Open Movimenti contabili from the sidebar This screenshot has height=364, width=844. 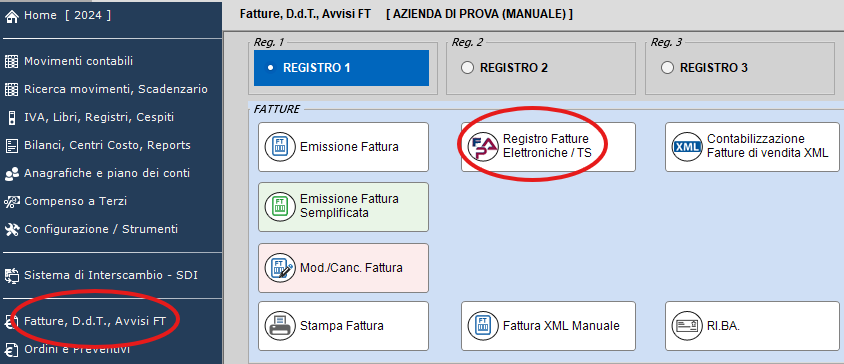coord(79,61)
